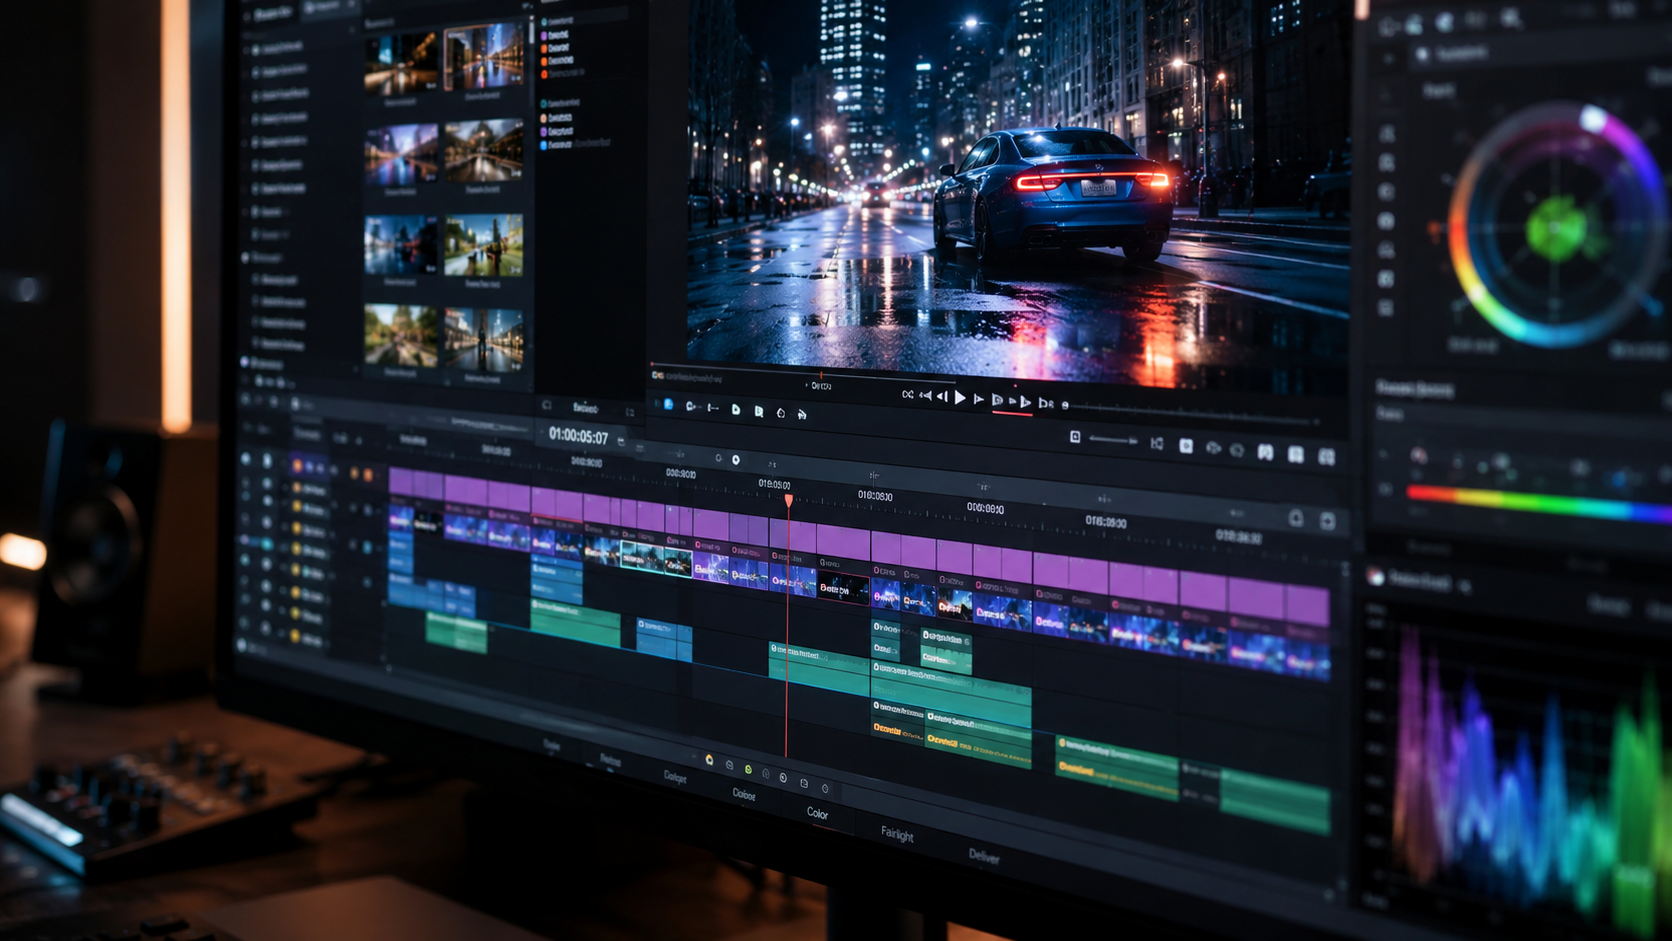Switch to the Color page tab
This screenshot has width=1672, height=941.
tap(818, 814)
